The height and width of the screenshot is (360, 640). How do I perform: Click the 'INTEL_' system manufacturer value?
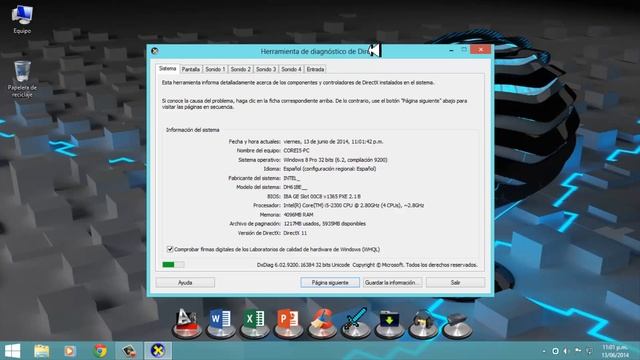(x=291, y=178)
